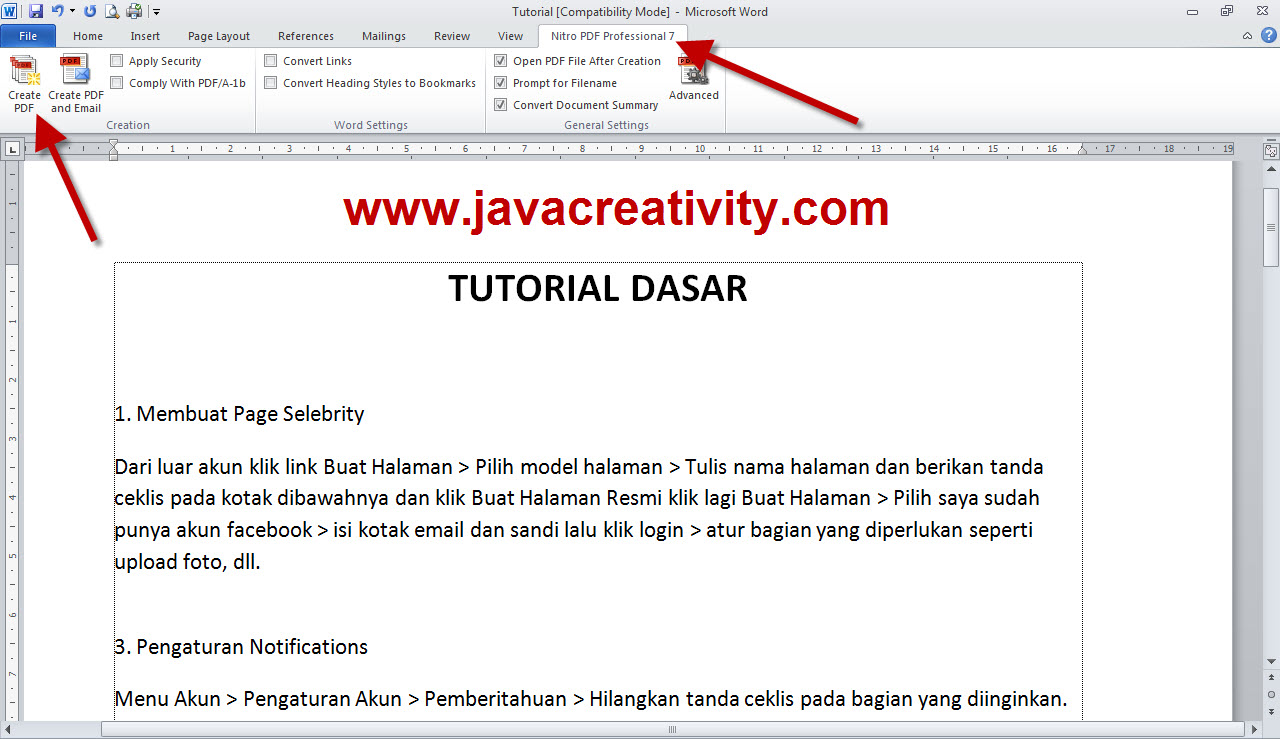Click the horizontal scrollbar thumb
The height and width of the screenshot is (739, 1280).
(x=672, y=729)
